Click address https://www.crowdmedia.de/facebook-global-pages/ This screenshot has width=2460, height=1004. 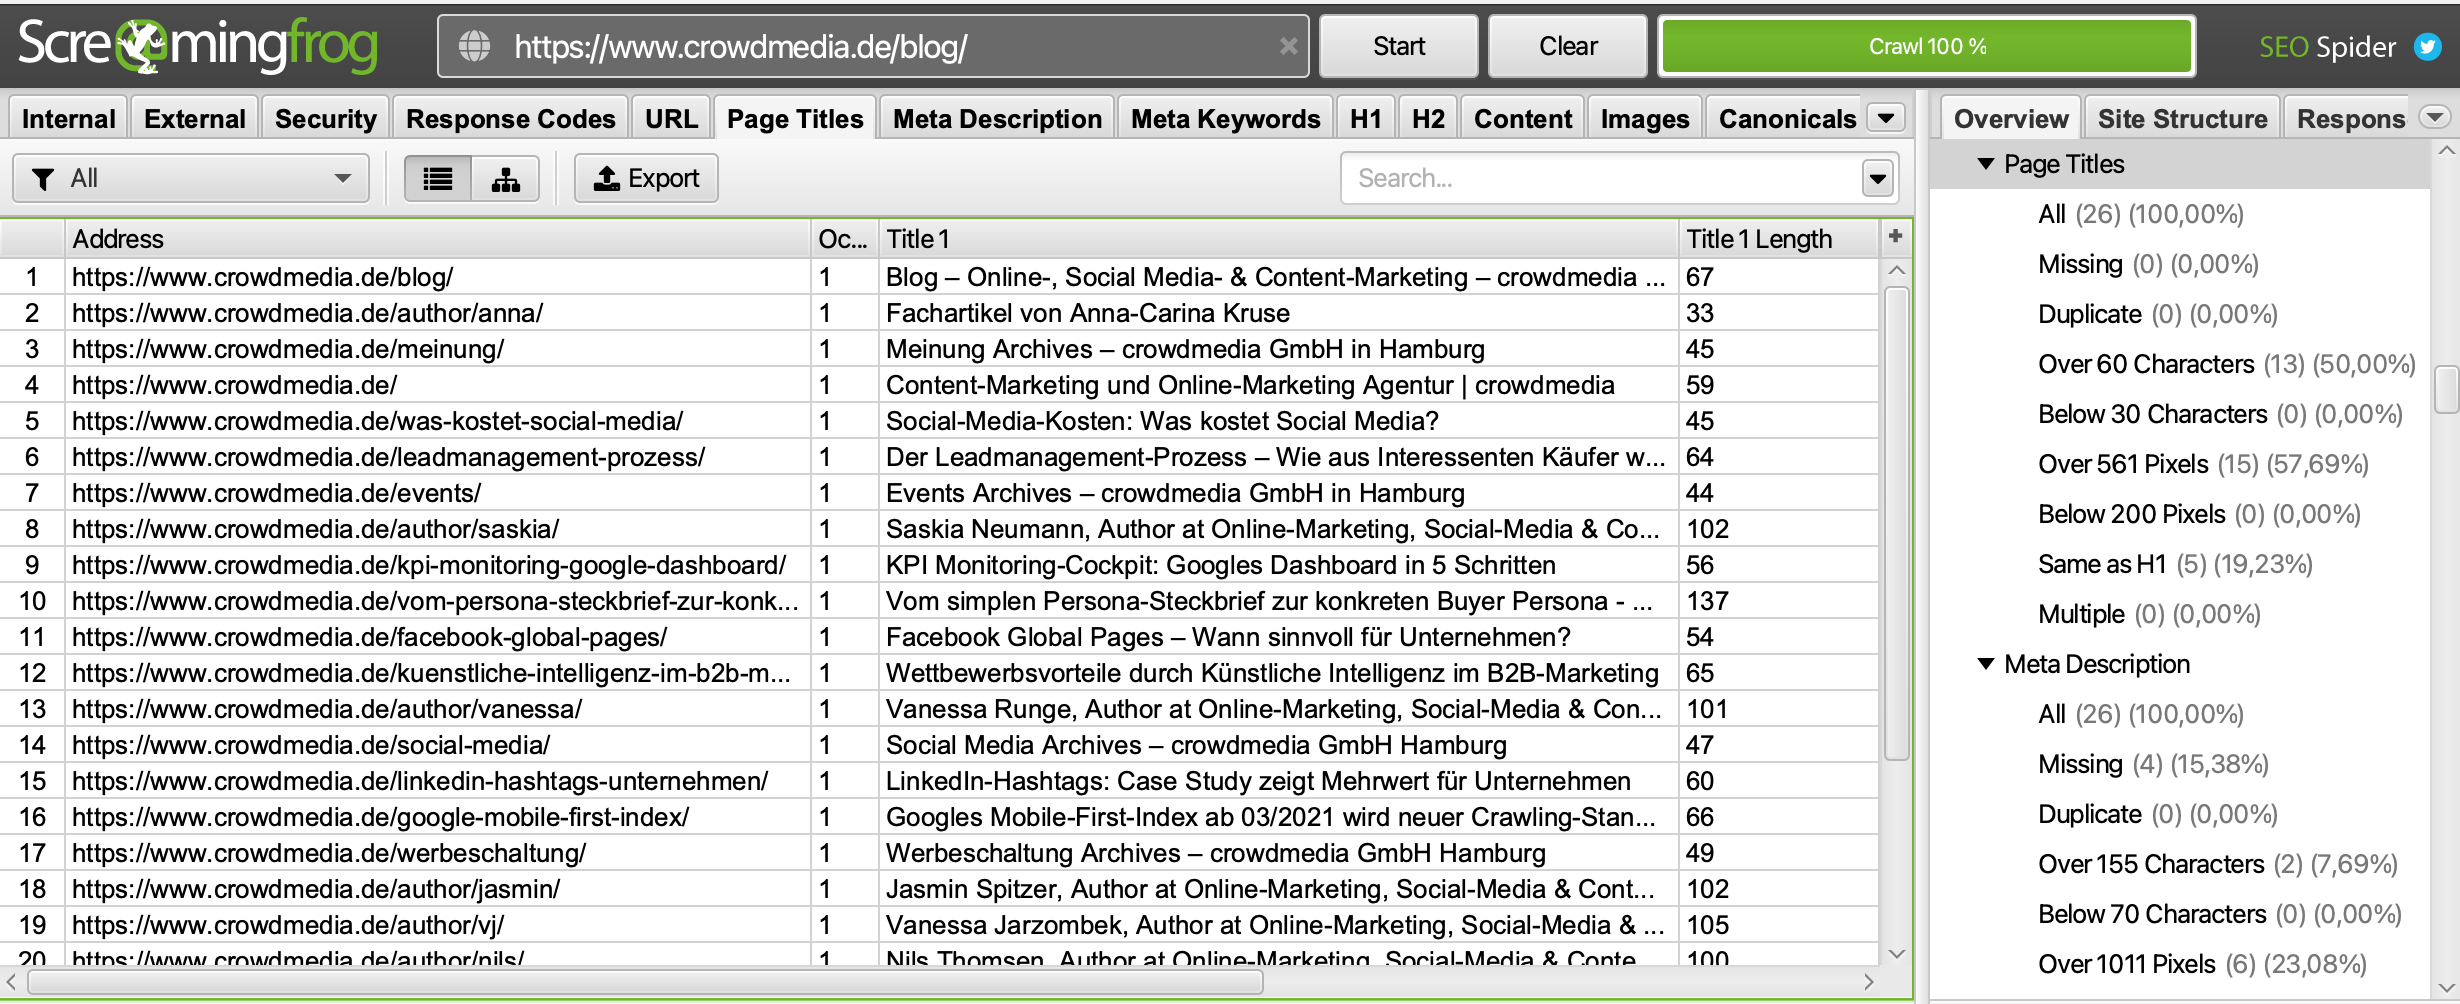pos(369,637)
